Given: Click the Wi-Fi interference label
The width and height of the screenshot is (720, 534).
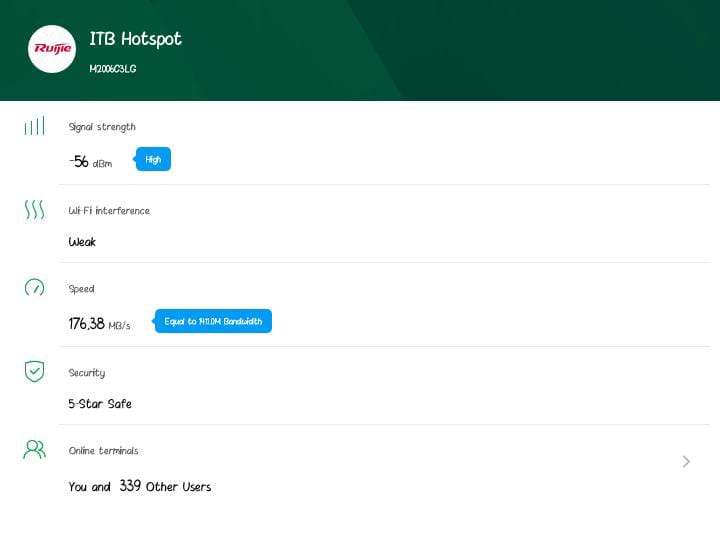Looking at the screenshot, I should pos(109,211).
